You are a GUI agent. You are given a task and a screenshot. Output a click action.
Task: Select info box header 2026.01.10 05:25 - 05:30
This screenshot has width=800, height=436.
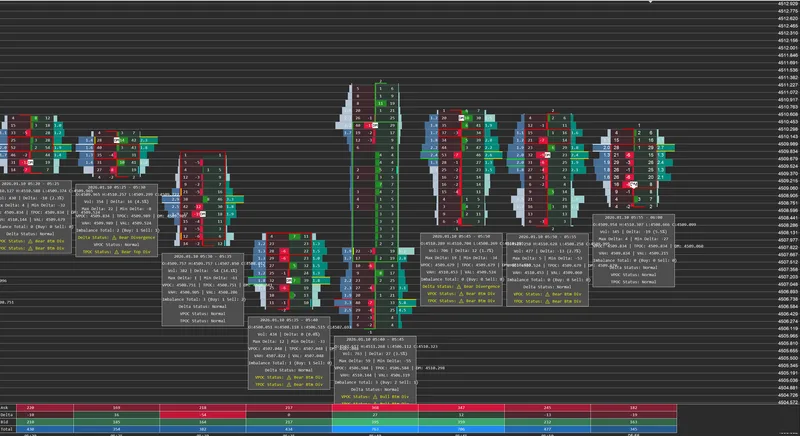tap(116, 187)
